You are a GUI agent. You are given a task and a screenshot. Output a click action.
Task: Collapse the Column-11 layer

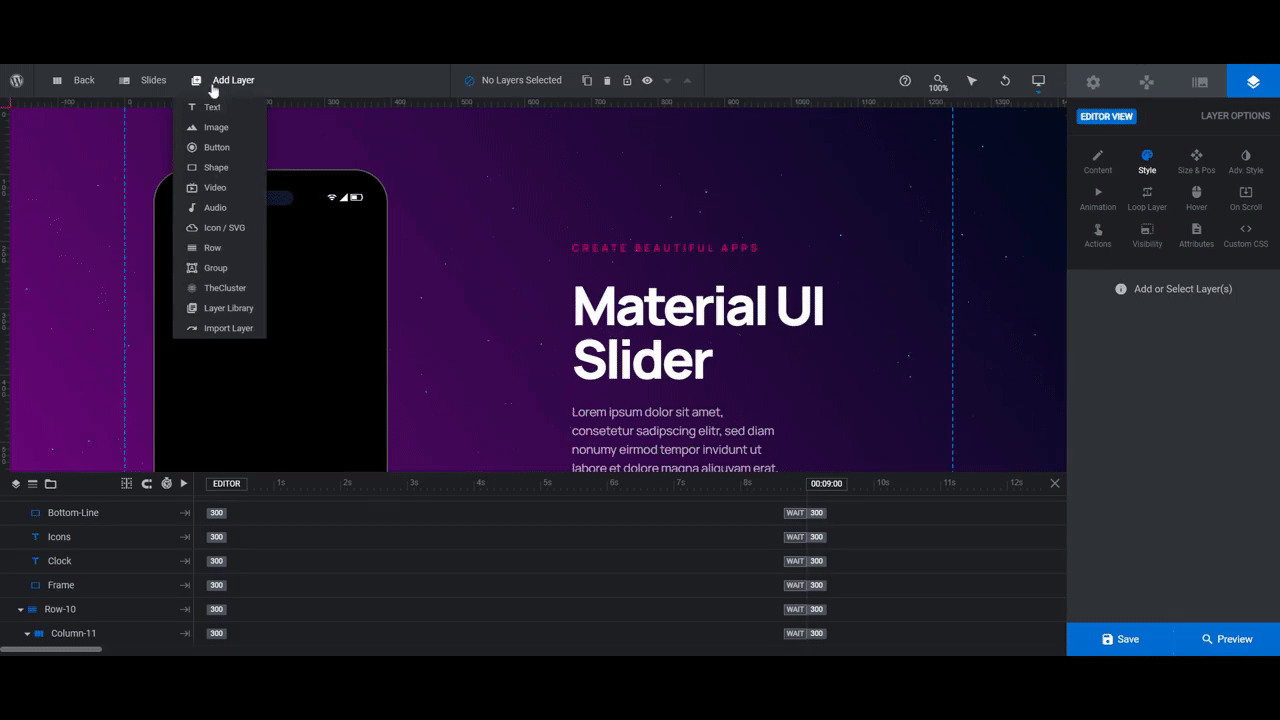point(28,634)
